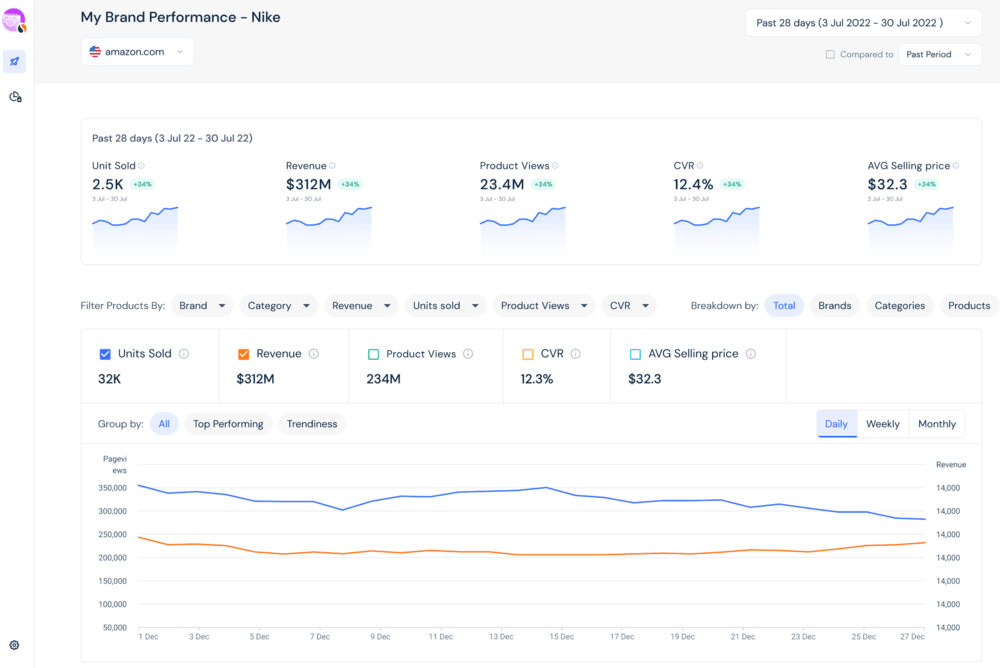Click the 2.5K Unit Sold value

(108, 184)
